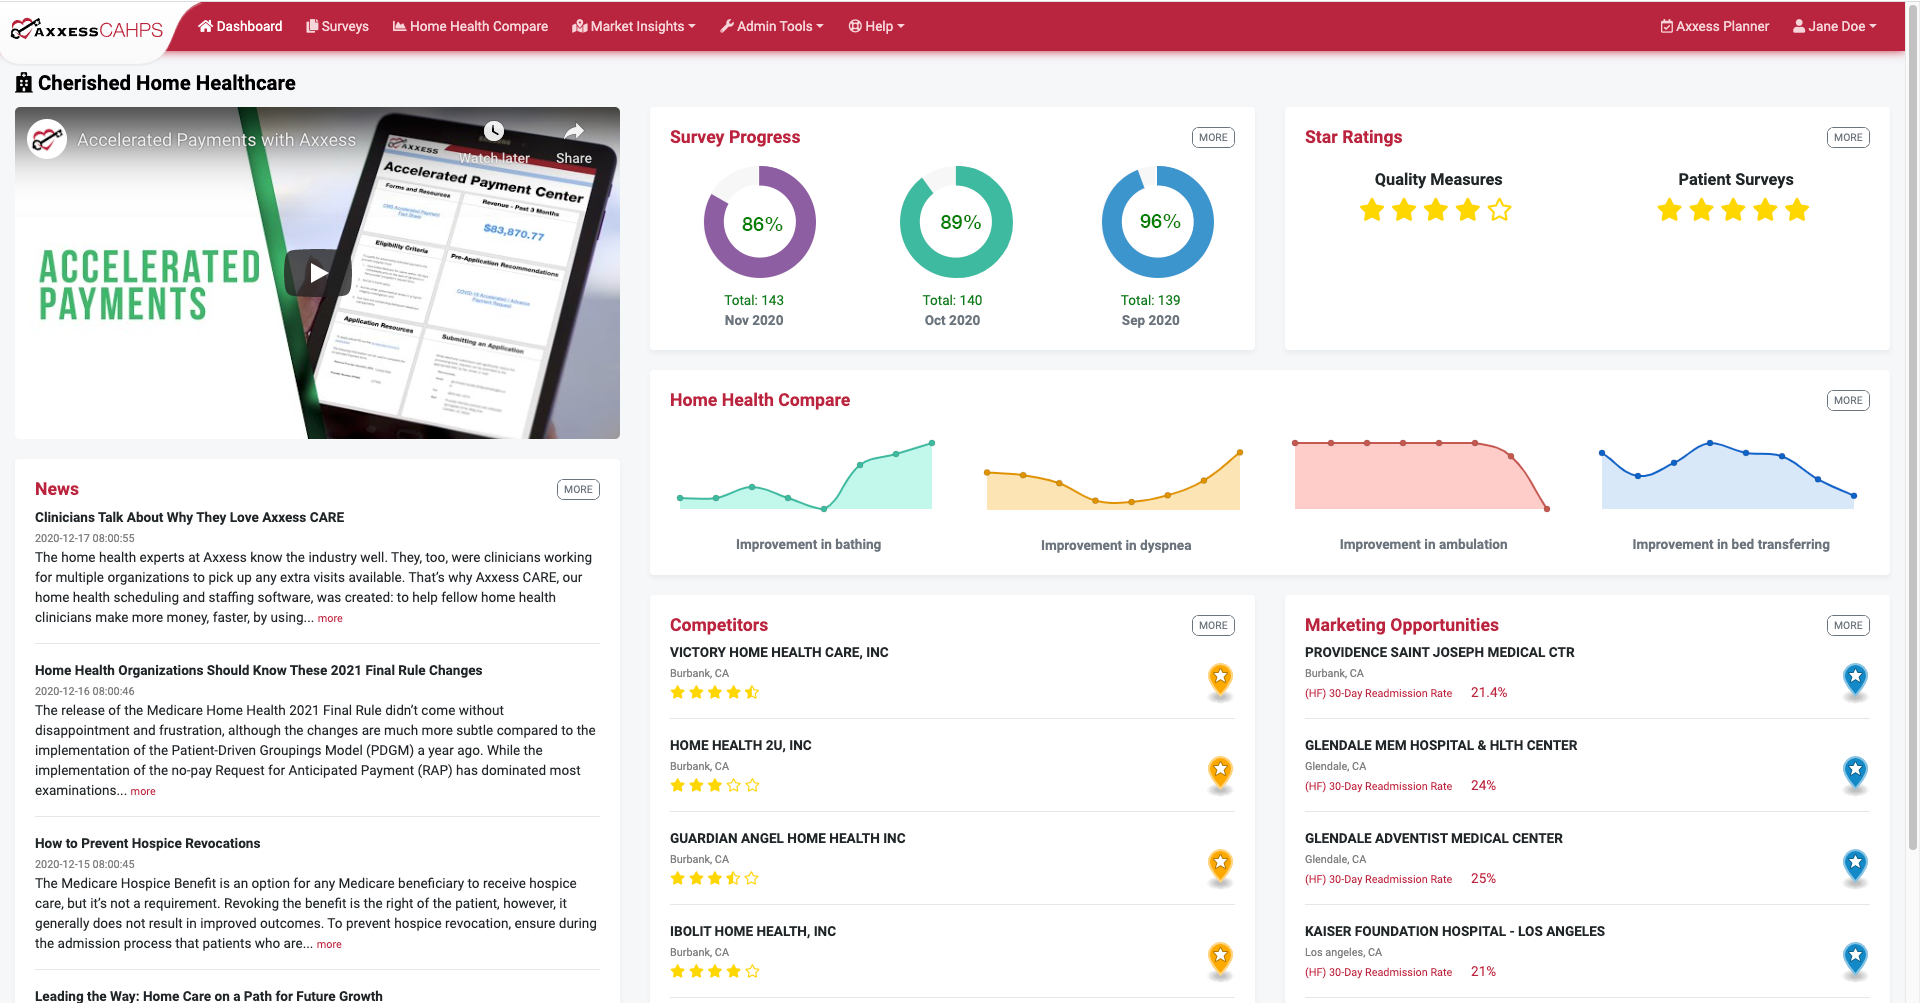The image size is (1920, 1003).
Task: Click the video Share arrow icon
Action: click(574, 131)
